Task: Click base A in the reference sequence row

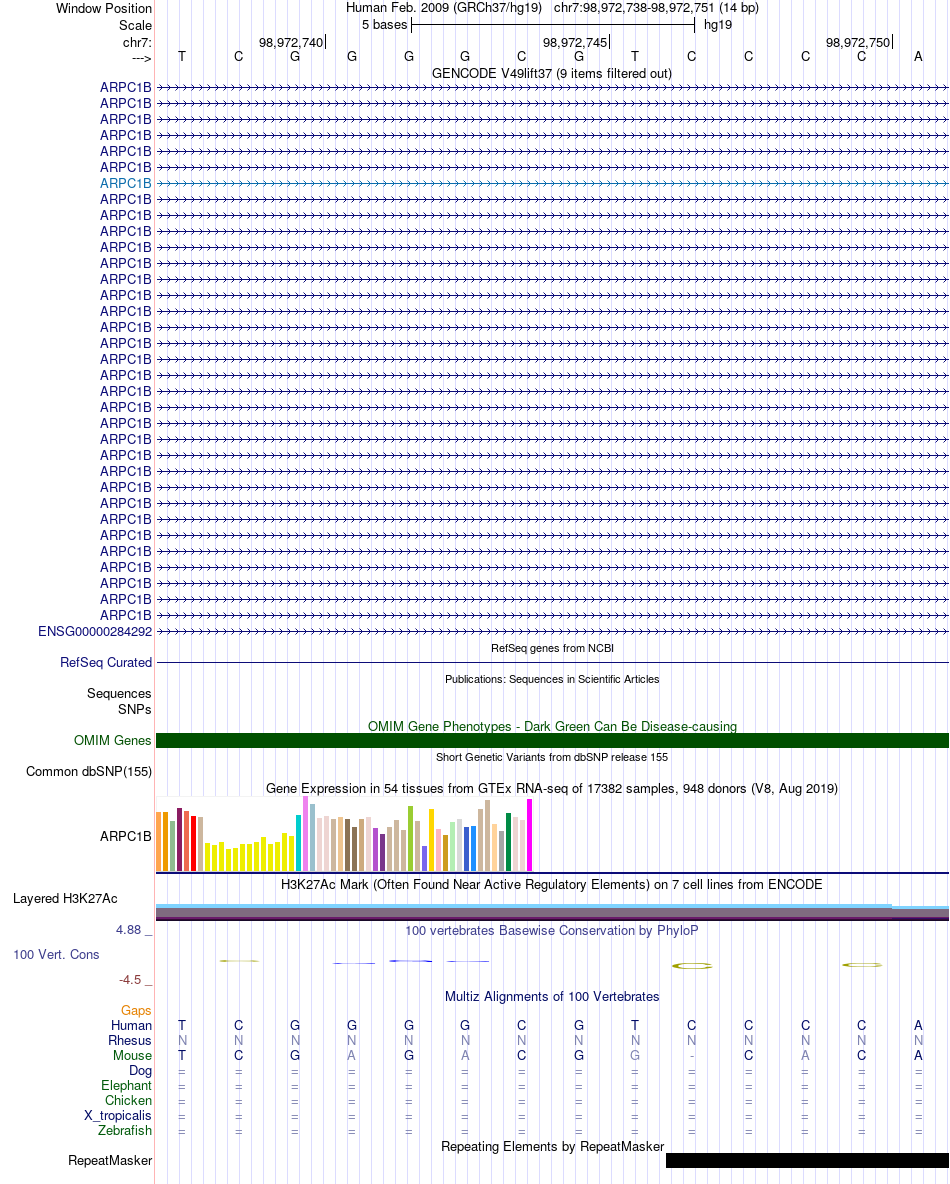Action: pos(918,57)
